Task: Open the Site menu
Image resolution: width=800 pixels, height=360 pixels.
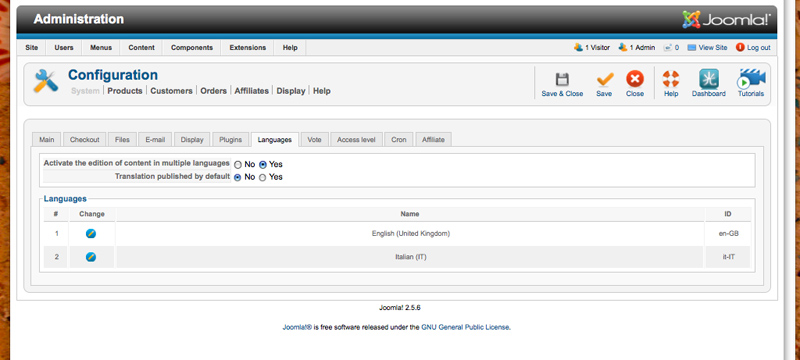Action: point(32,47)
